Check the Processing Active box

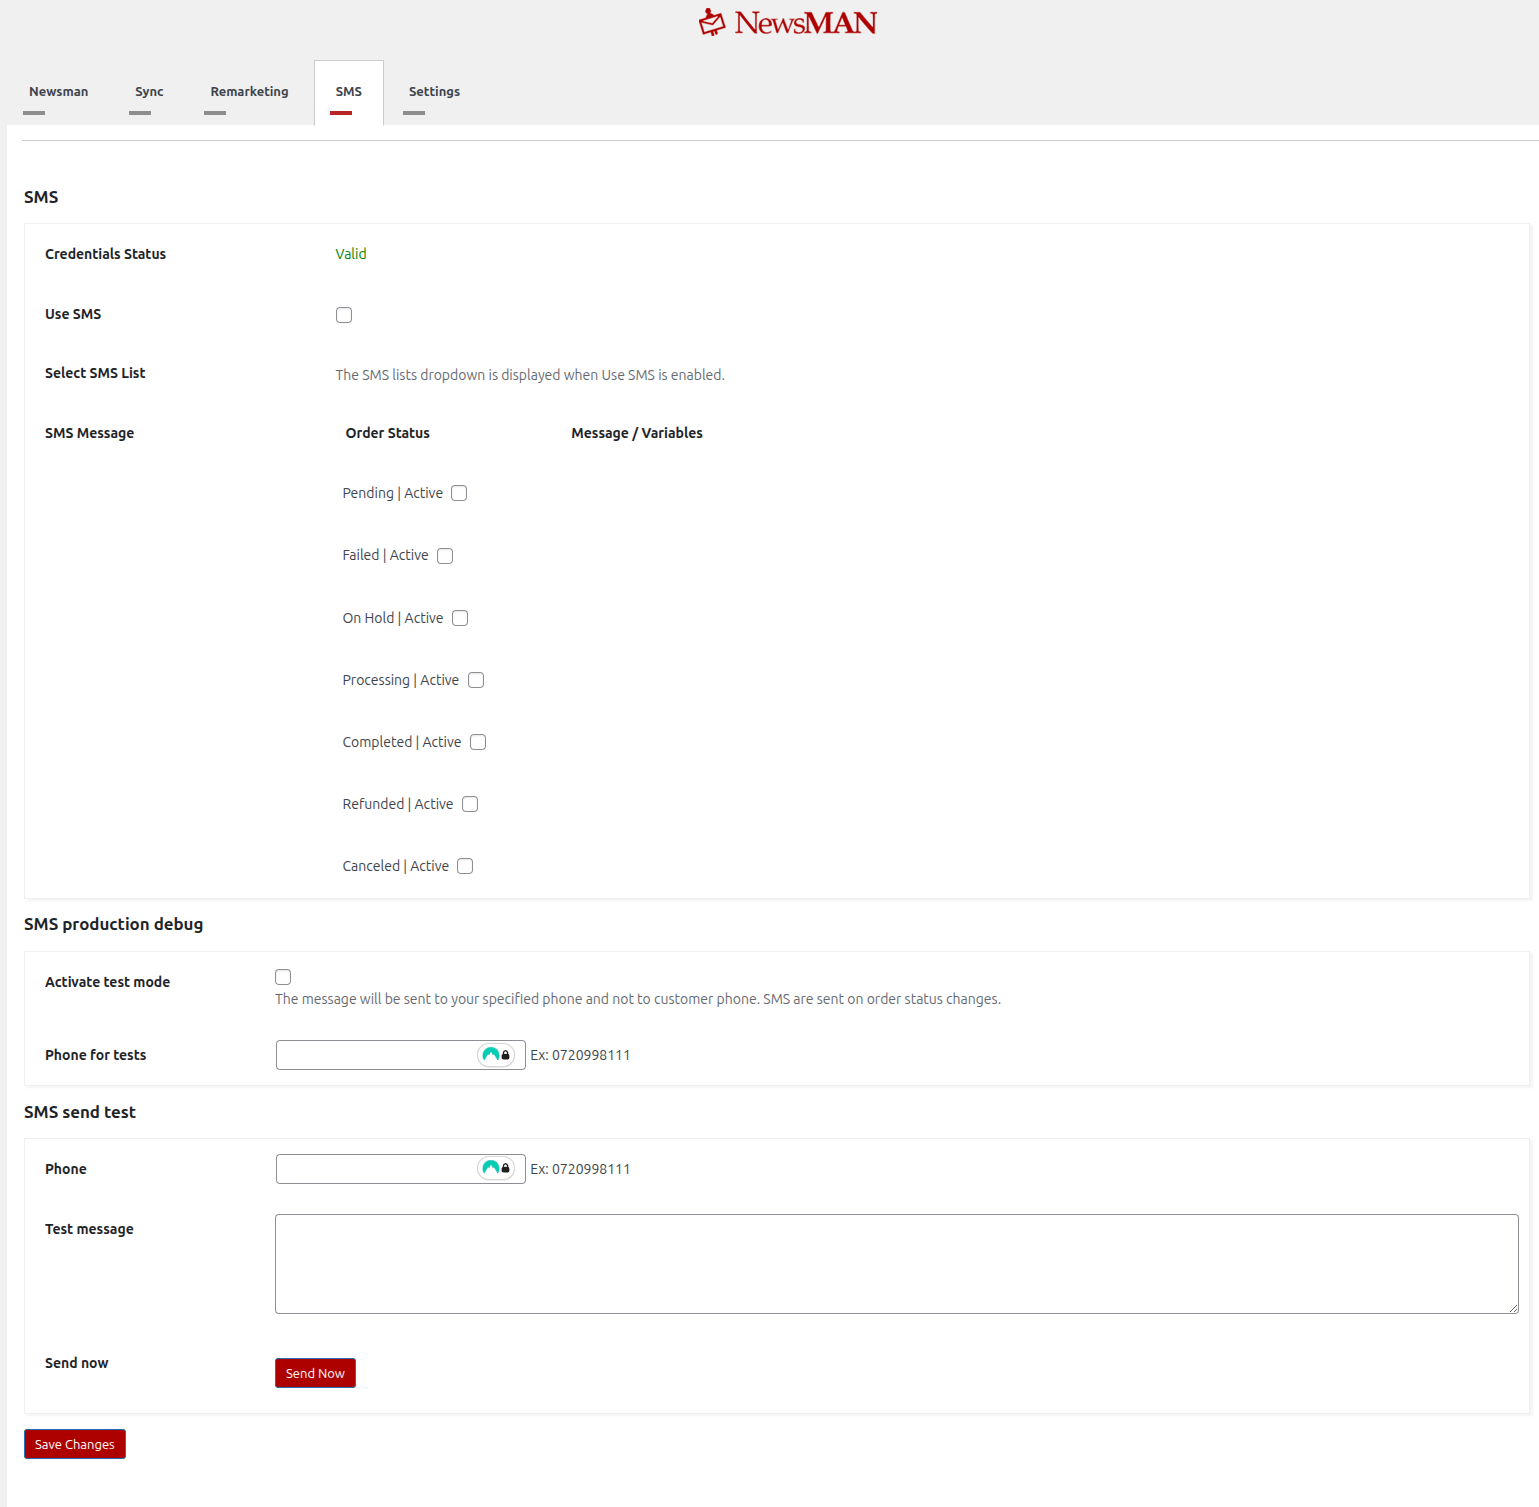click(476, 680)
